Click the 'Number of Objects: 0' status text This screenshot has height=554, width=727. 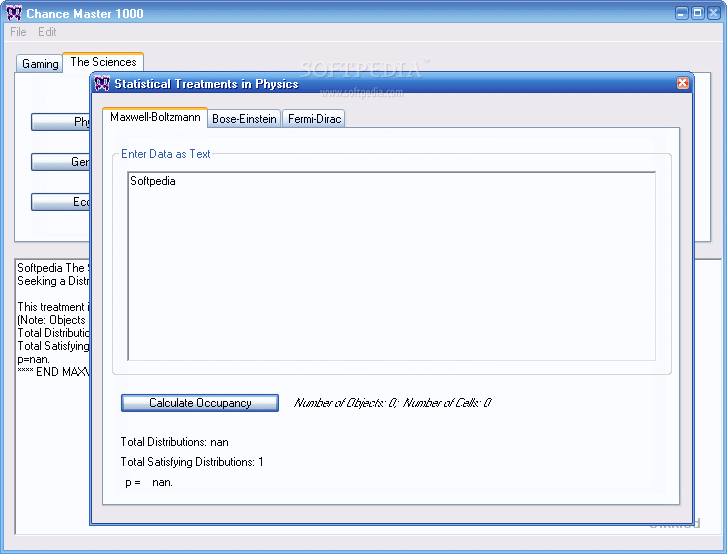tap(346, 403)
